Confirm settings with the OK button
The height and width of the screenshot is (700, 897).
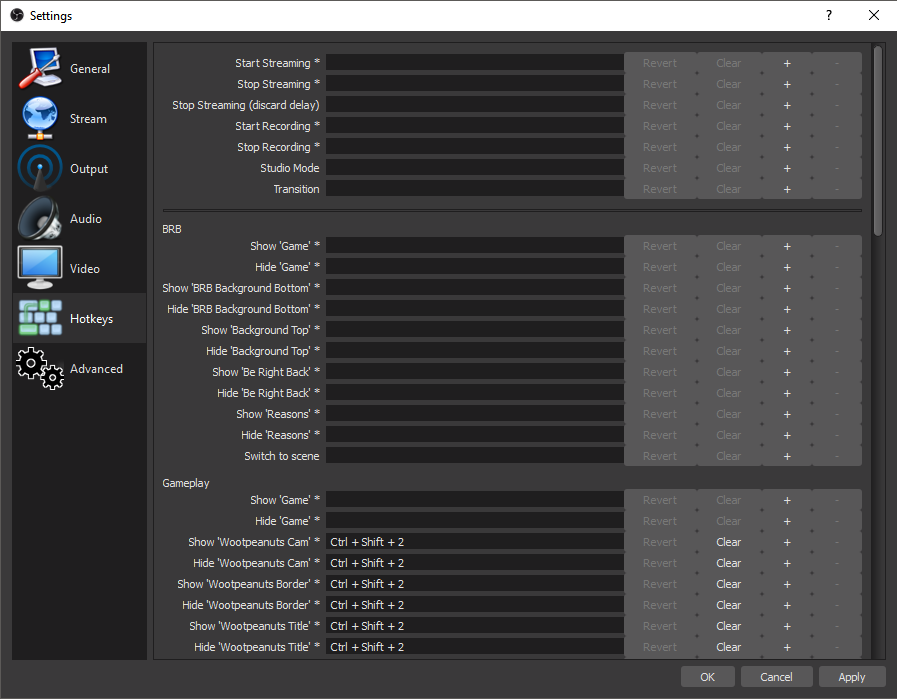click(x=707, y=677)
